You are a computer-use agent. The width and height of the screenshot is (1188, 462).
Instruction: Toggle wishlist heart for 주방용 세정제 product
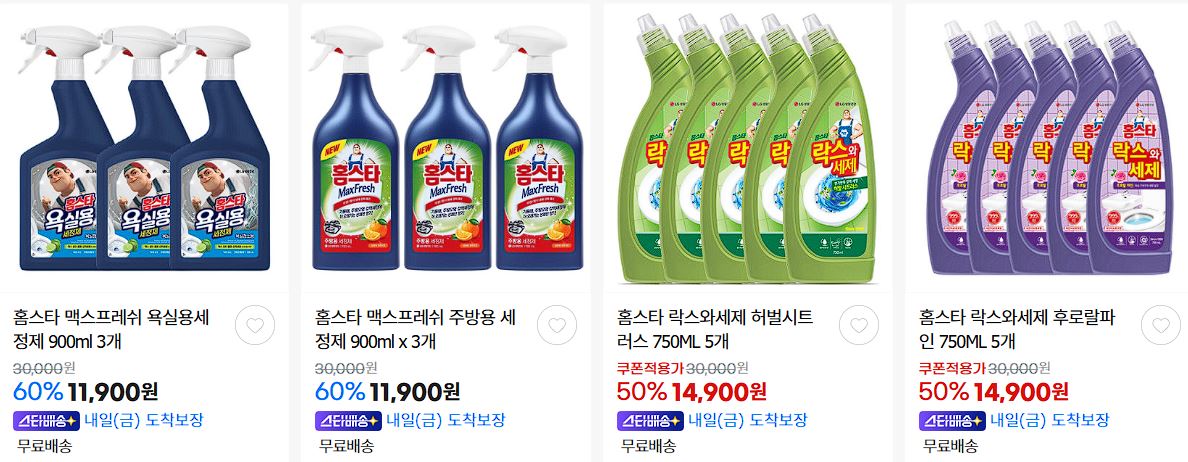[x=557, y=326]
